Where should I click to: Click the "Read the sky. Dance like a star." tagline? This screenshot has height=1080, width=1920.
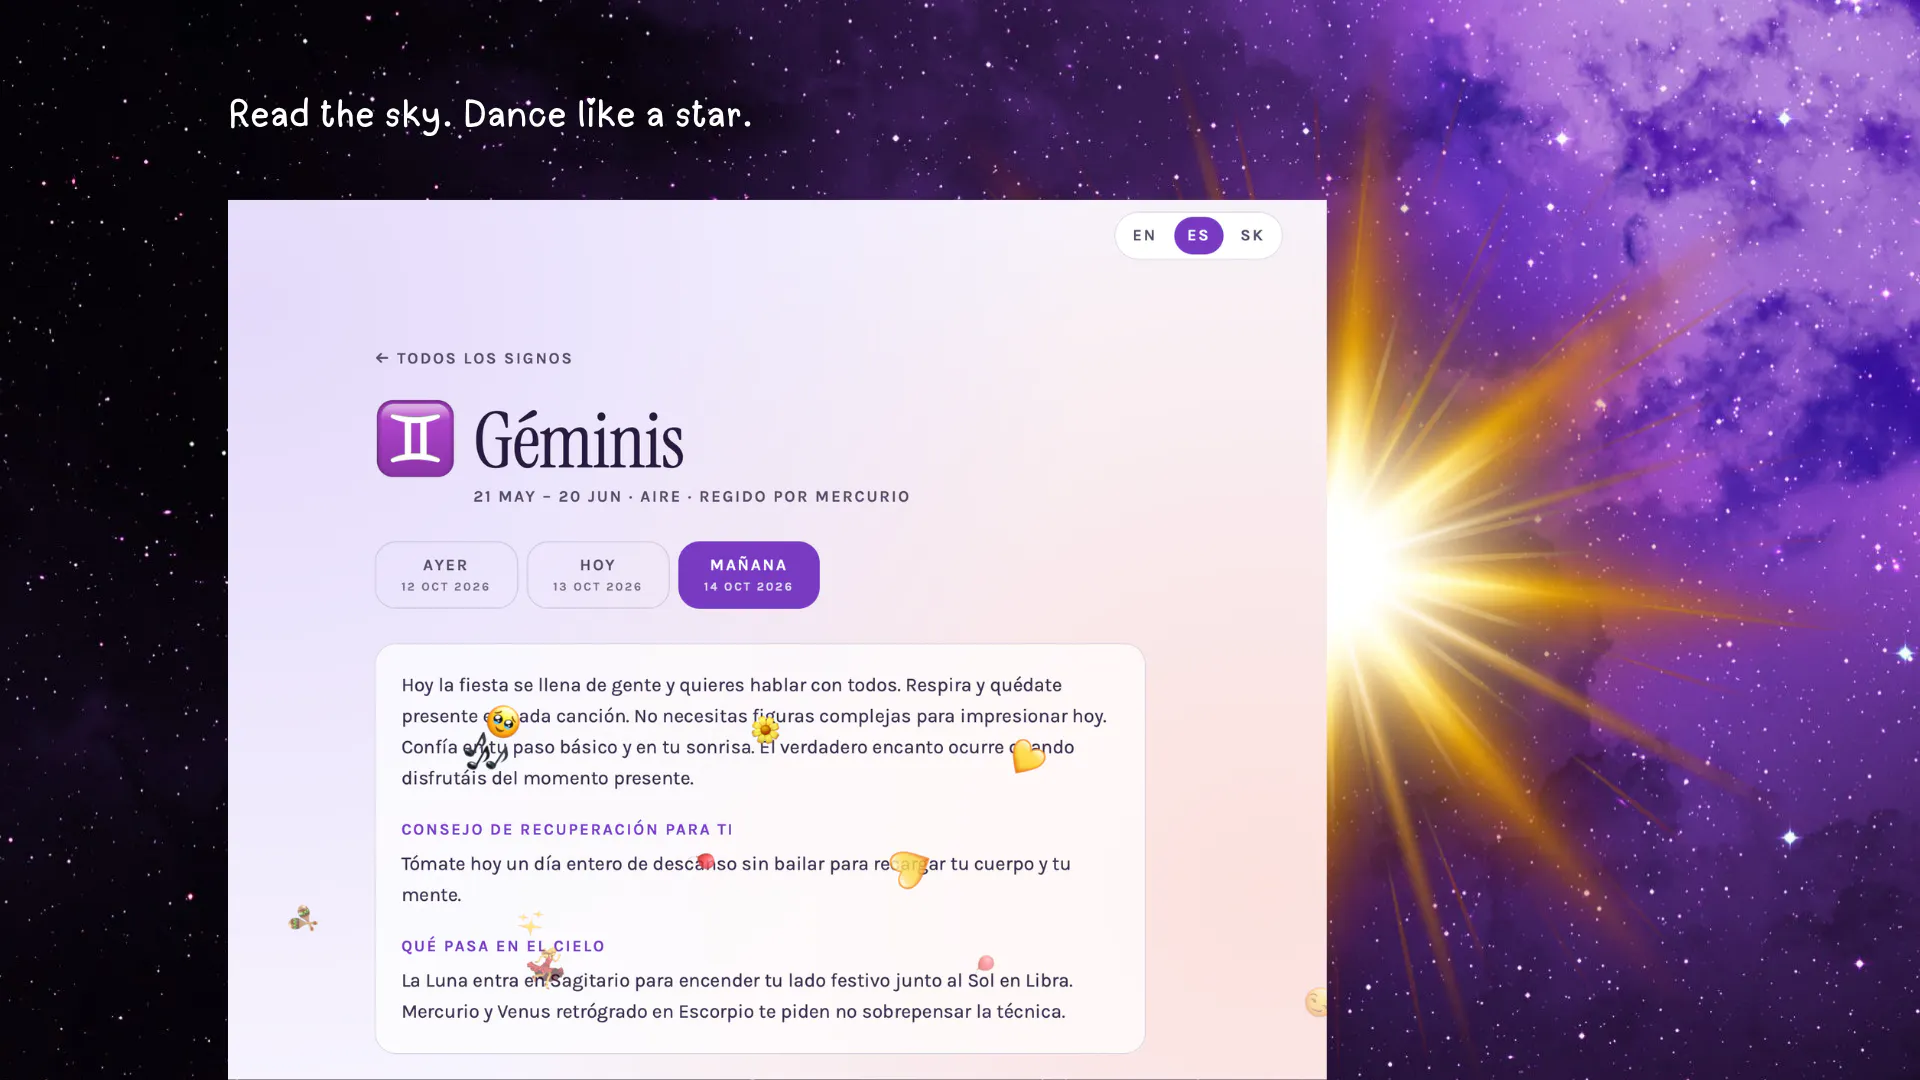coord(490,115)
